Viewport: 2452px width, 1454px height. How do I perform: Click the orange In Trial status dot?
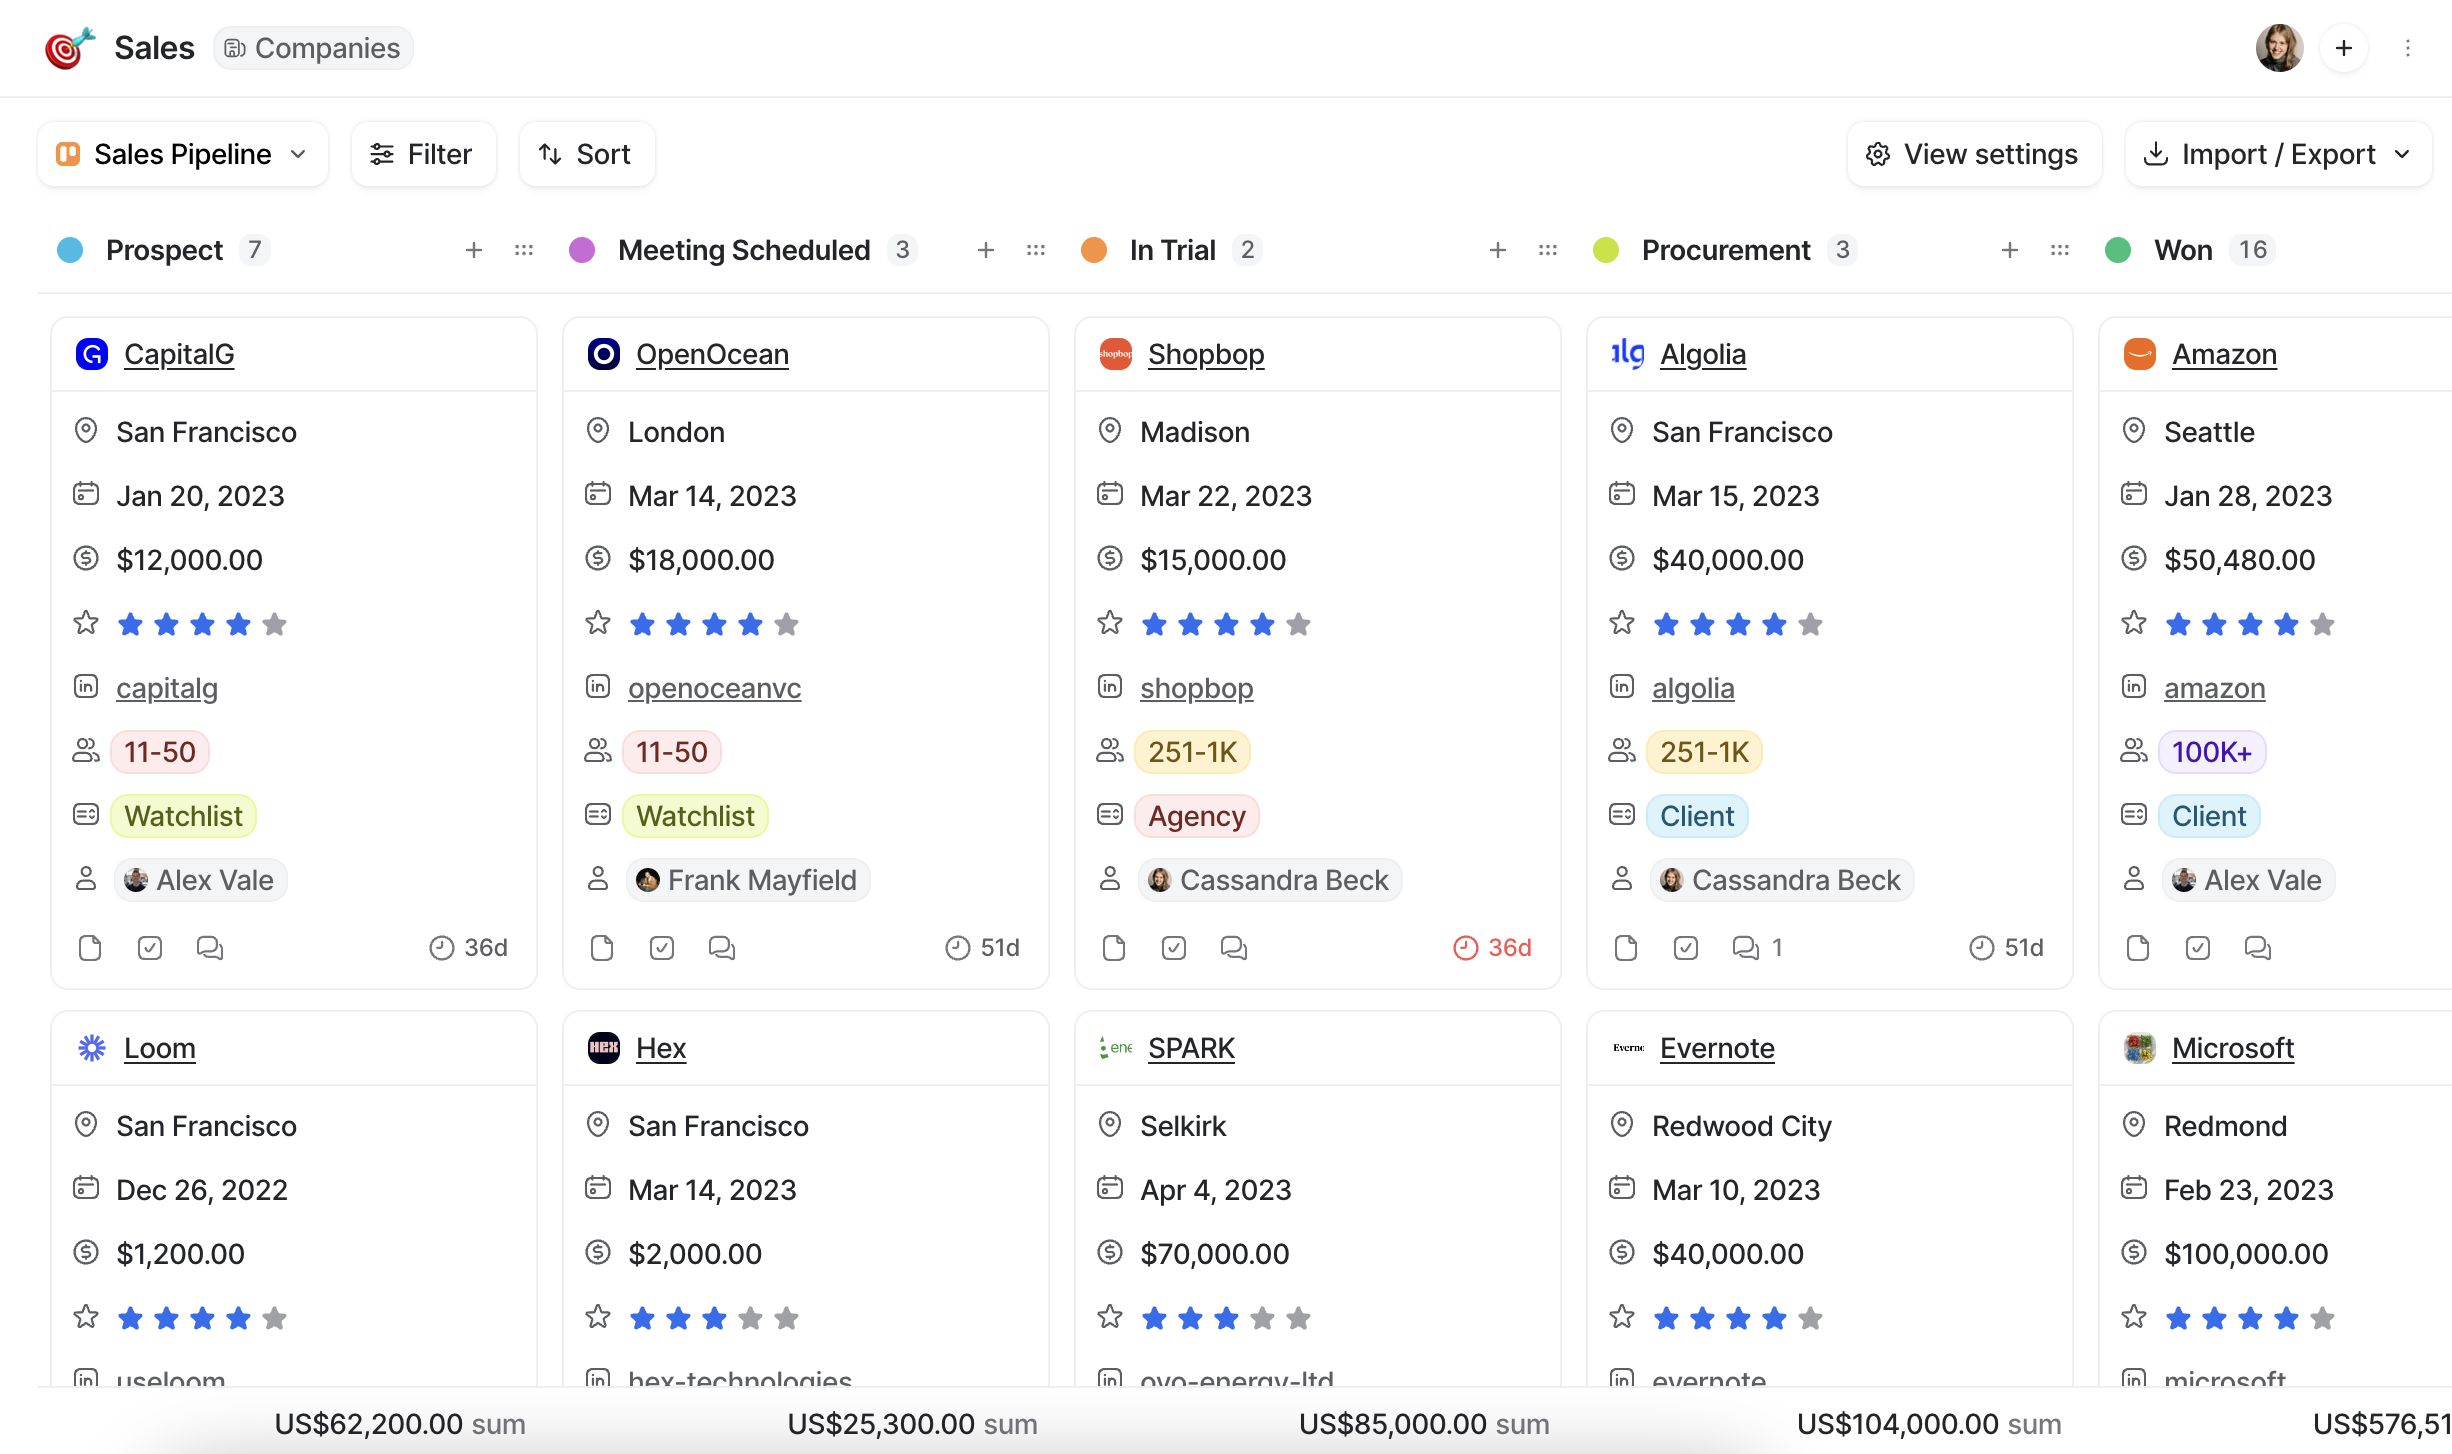coord(1094,250)
